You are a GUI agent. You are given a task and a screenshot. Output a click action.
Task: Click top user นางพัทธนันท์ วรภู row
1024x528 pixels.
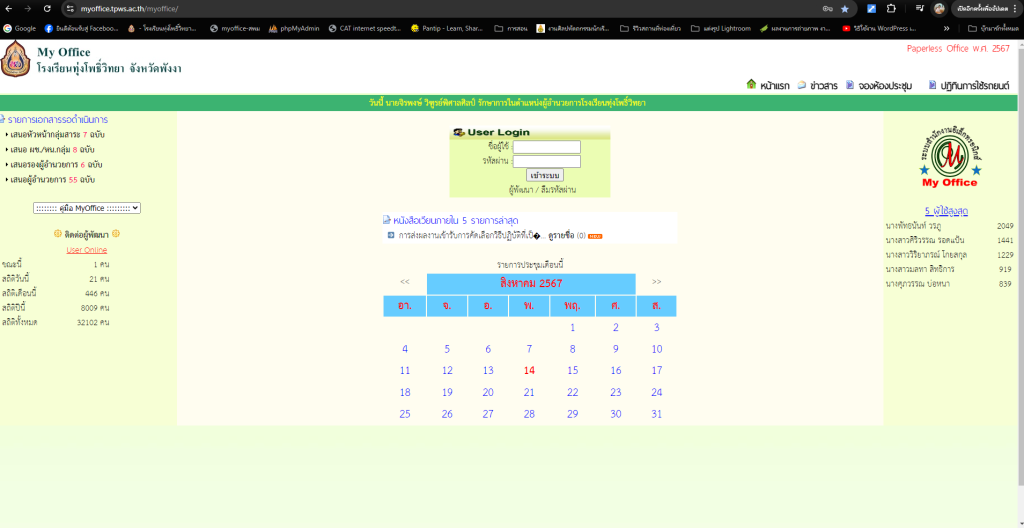950,226
